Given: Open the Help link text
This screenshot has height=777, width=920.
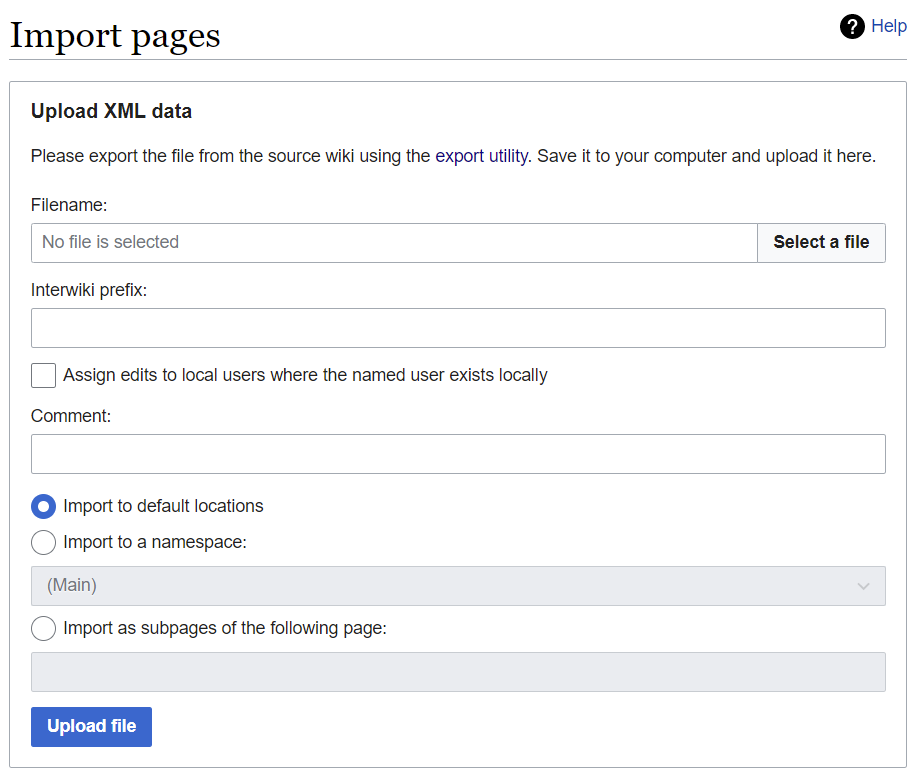Looking at the screenshot, I should click(888, 26).
